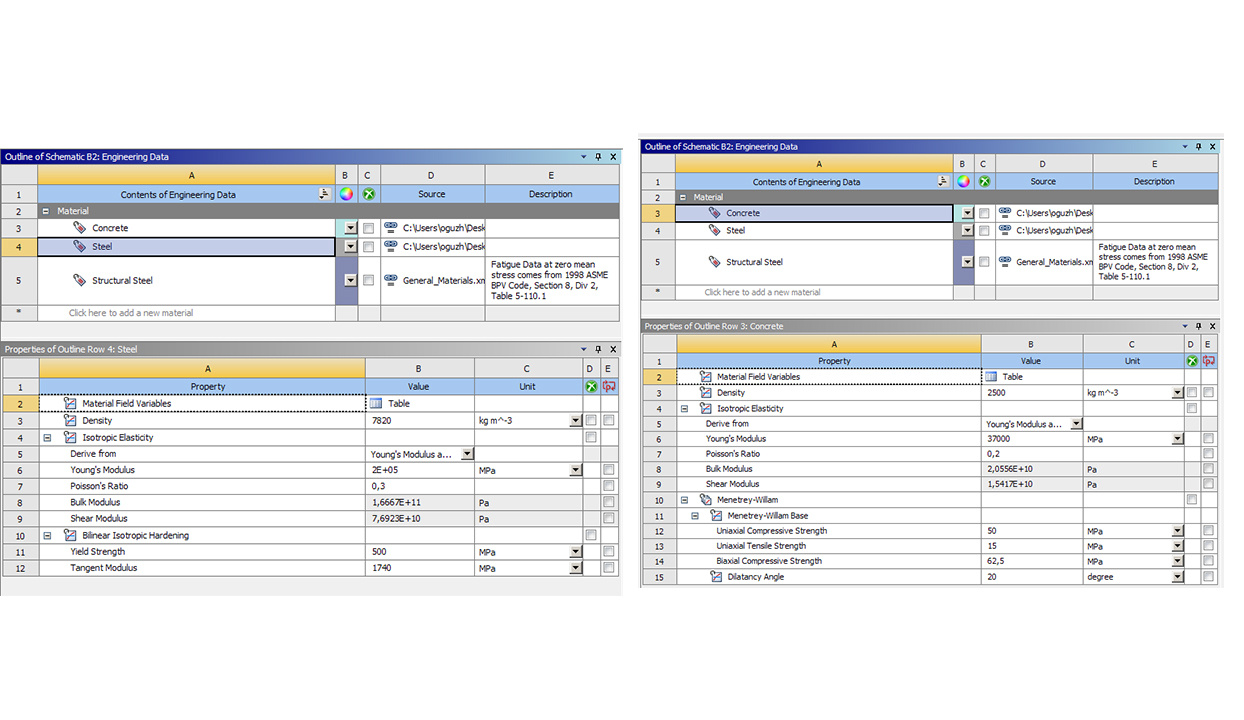The image size is (1244, 720).
Task: Click the General_Materials source link icon in left outline
Action: [391, 281]
